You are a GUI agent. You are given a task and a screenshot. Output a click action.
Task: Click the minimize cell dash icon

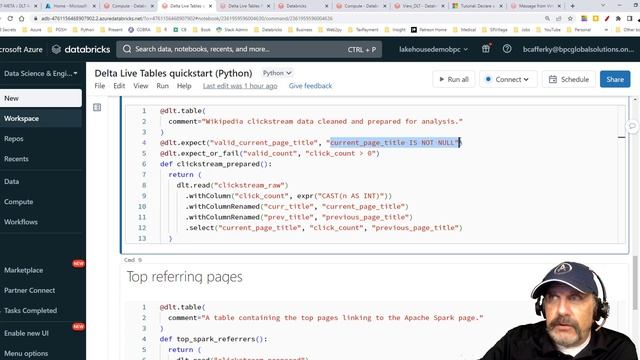[622, 137]
